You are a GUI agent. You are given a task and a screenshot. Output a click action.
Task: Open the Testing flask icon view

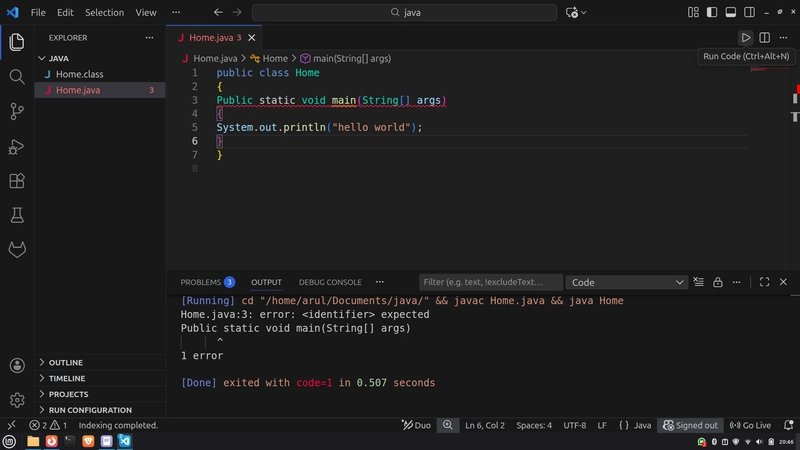point(16,215)
